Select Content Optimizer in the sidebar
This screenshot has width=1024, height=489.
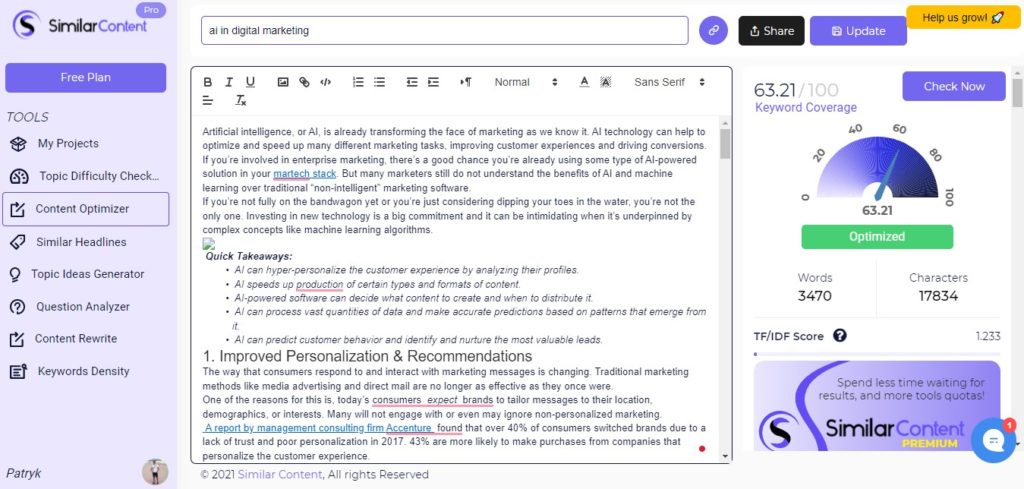tap(86, 209)
